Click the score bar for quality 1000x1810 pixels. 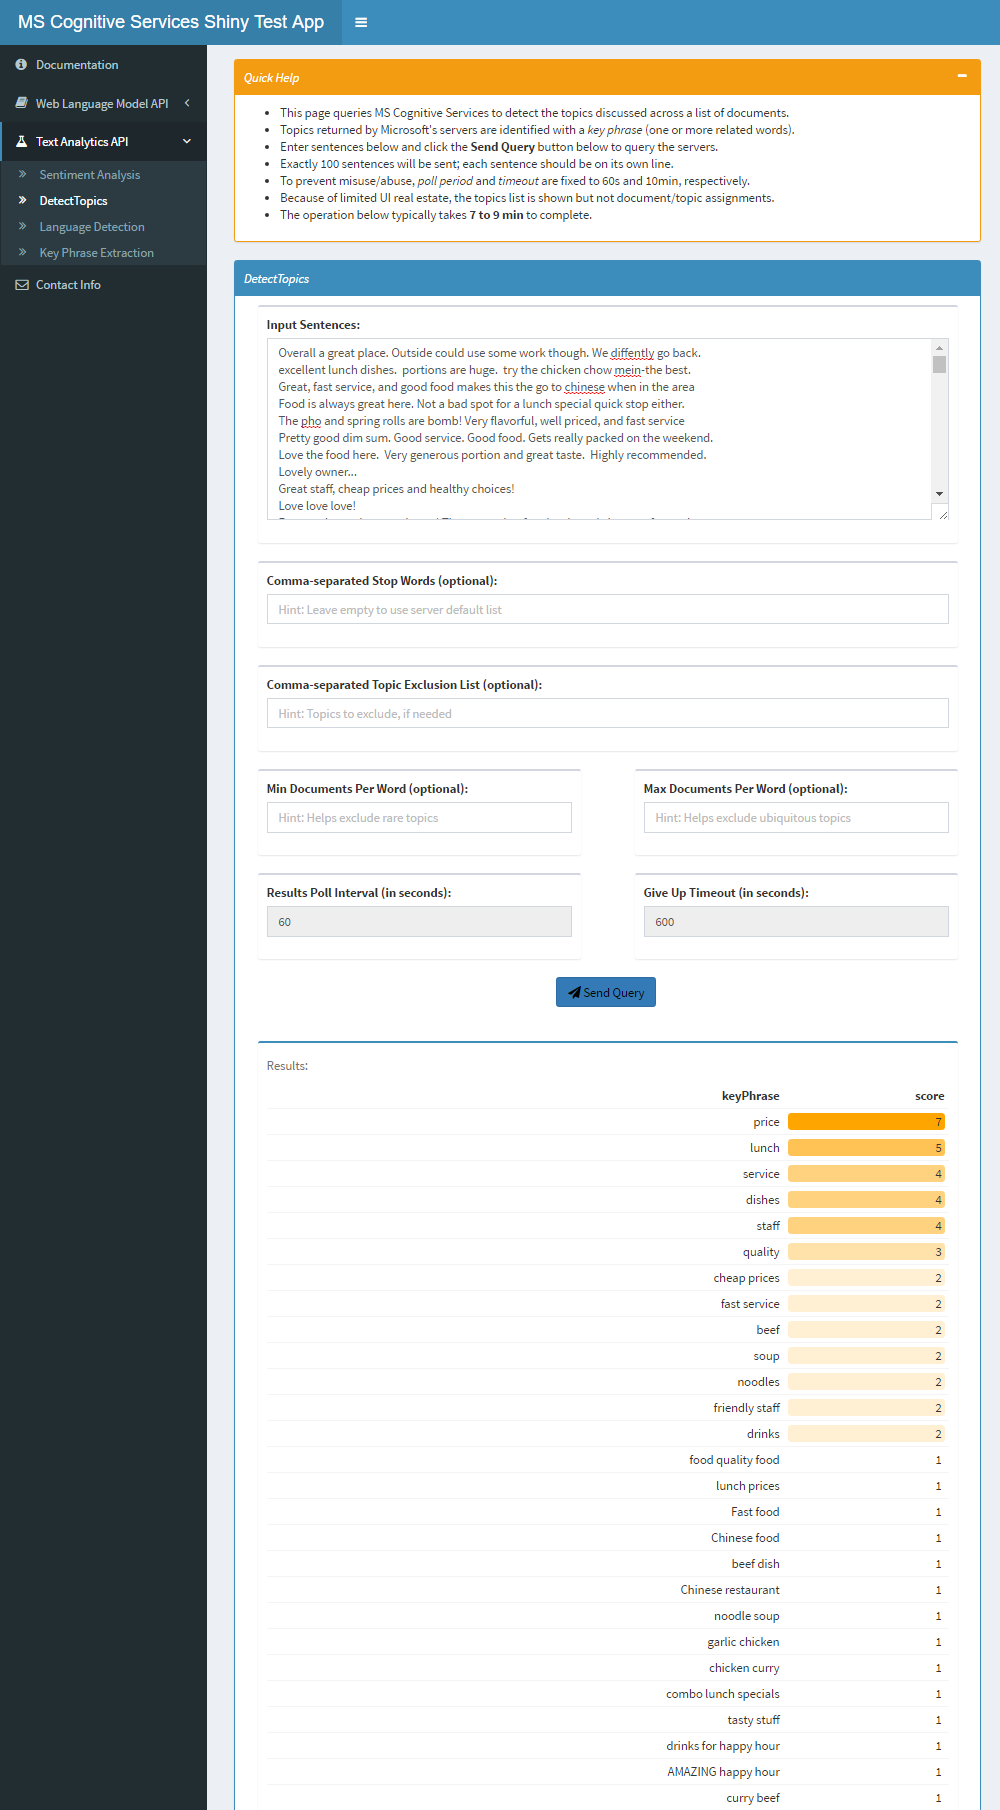coord(866,1252)
